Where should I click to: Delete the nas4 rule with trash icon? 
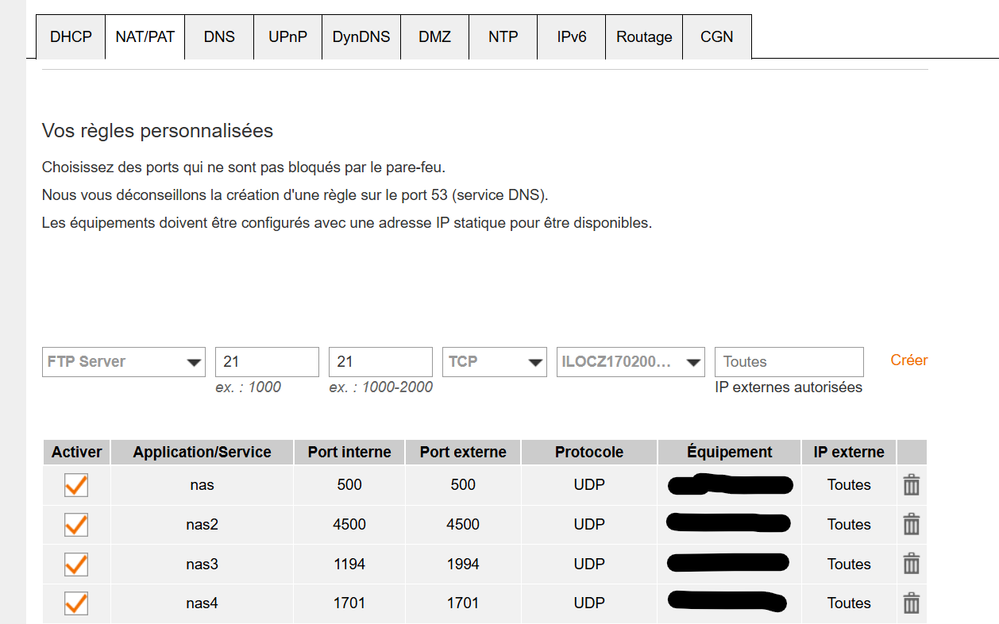[911, 602]
